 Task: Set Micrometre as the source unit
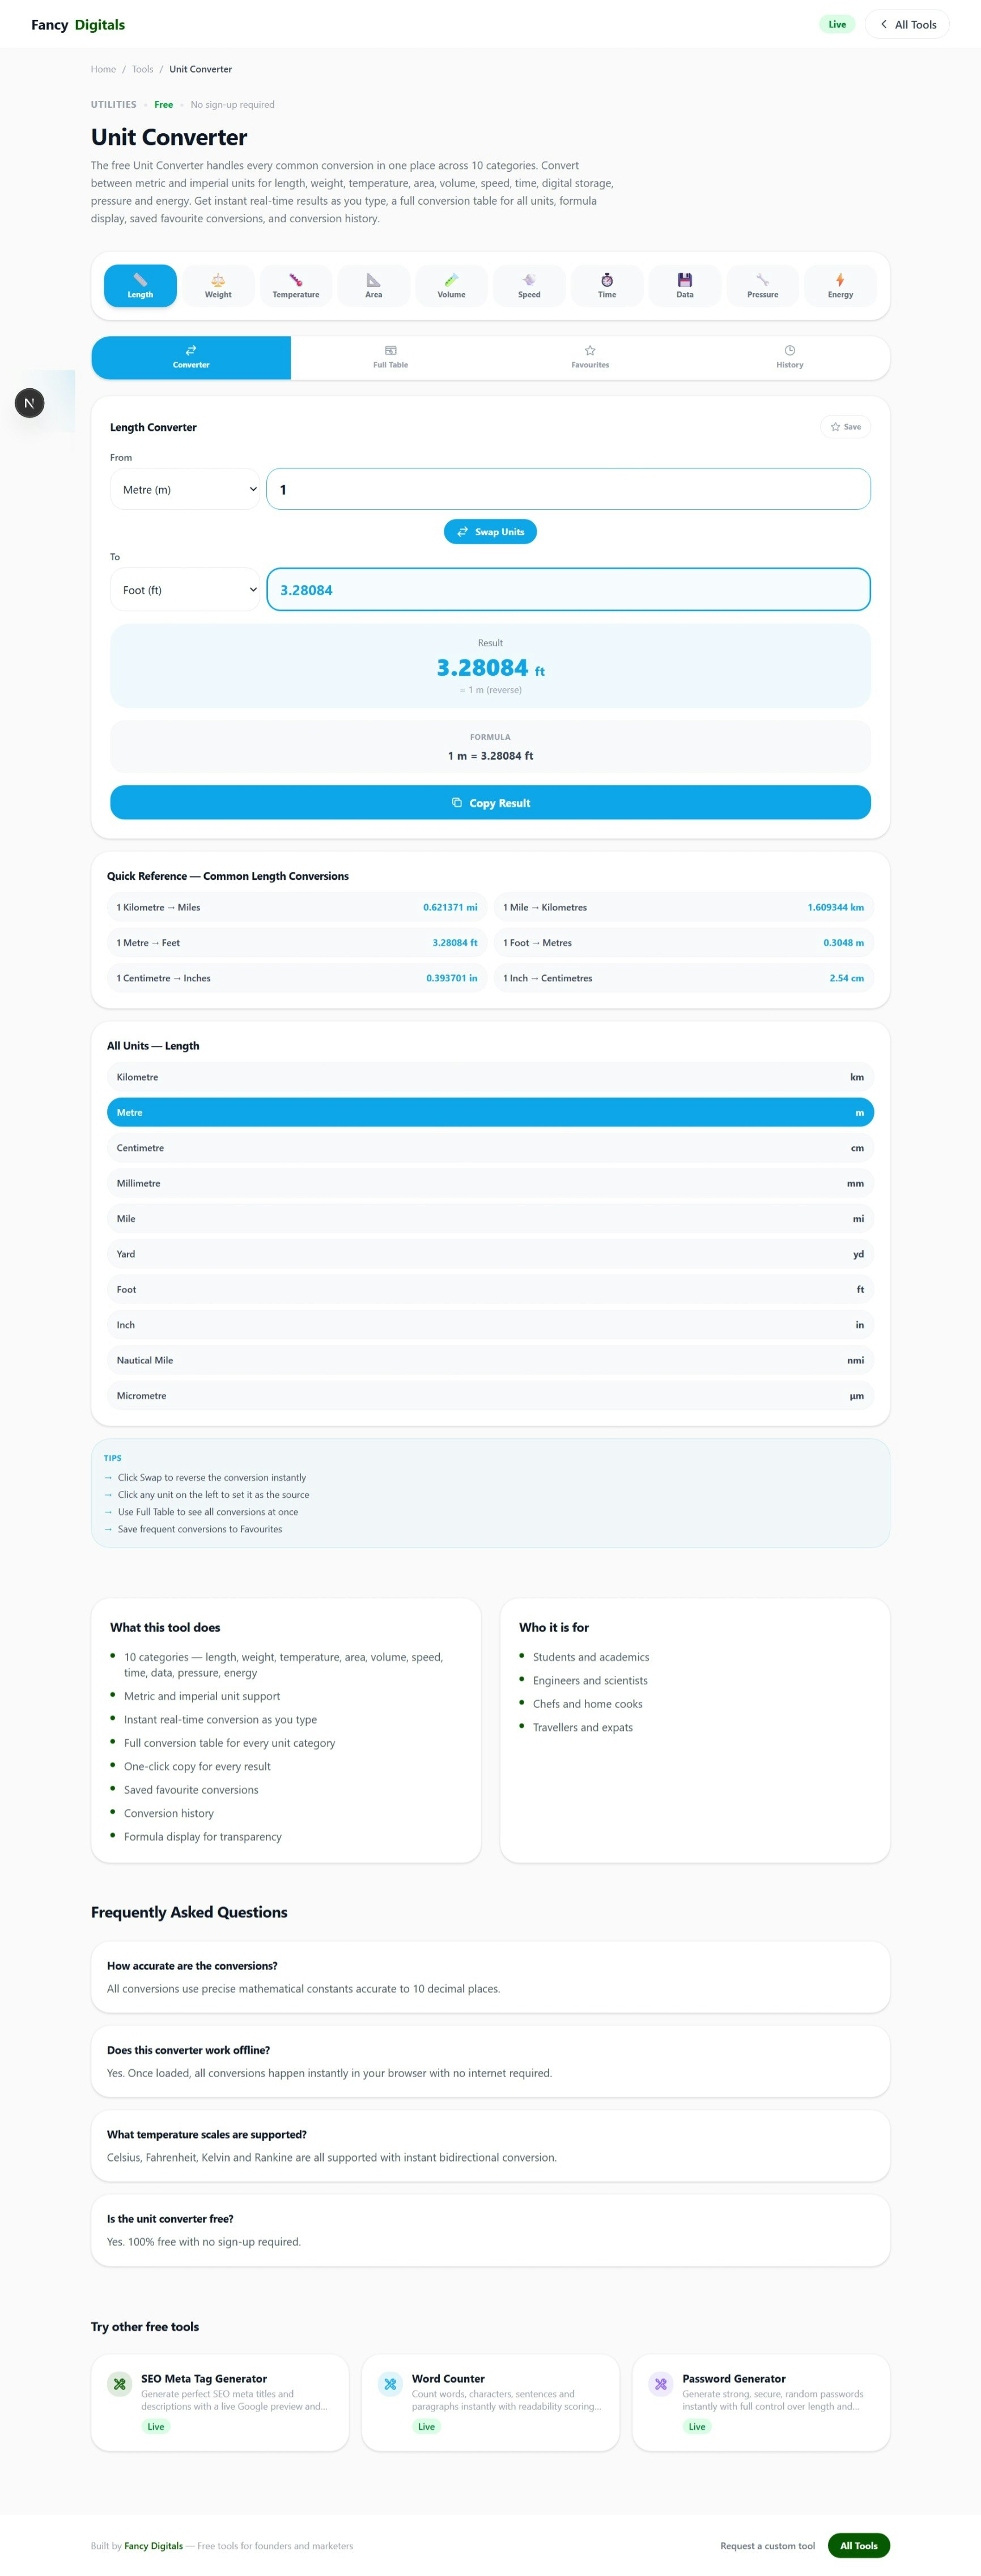[490, 1396]
